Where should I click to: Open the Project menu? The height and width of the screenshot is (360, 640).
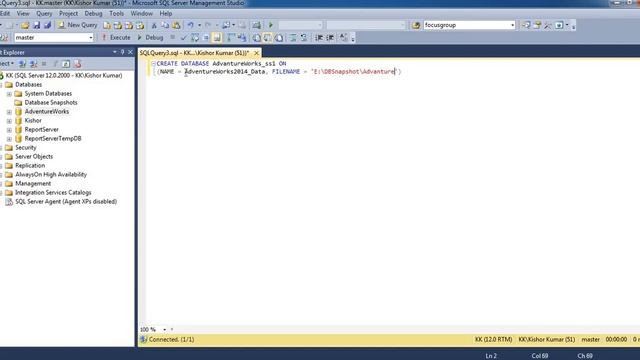pos(68,13)
